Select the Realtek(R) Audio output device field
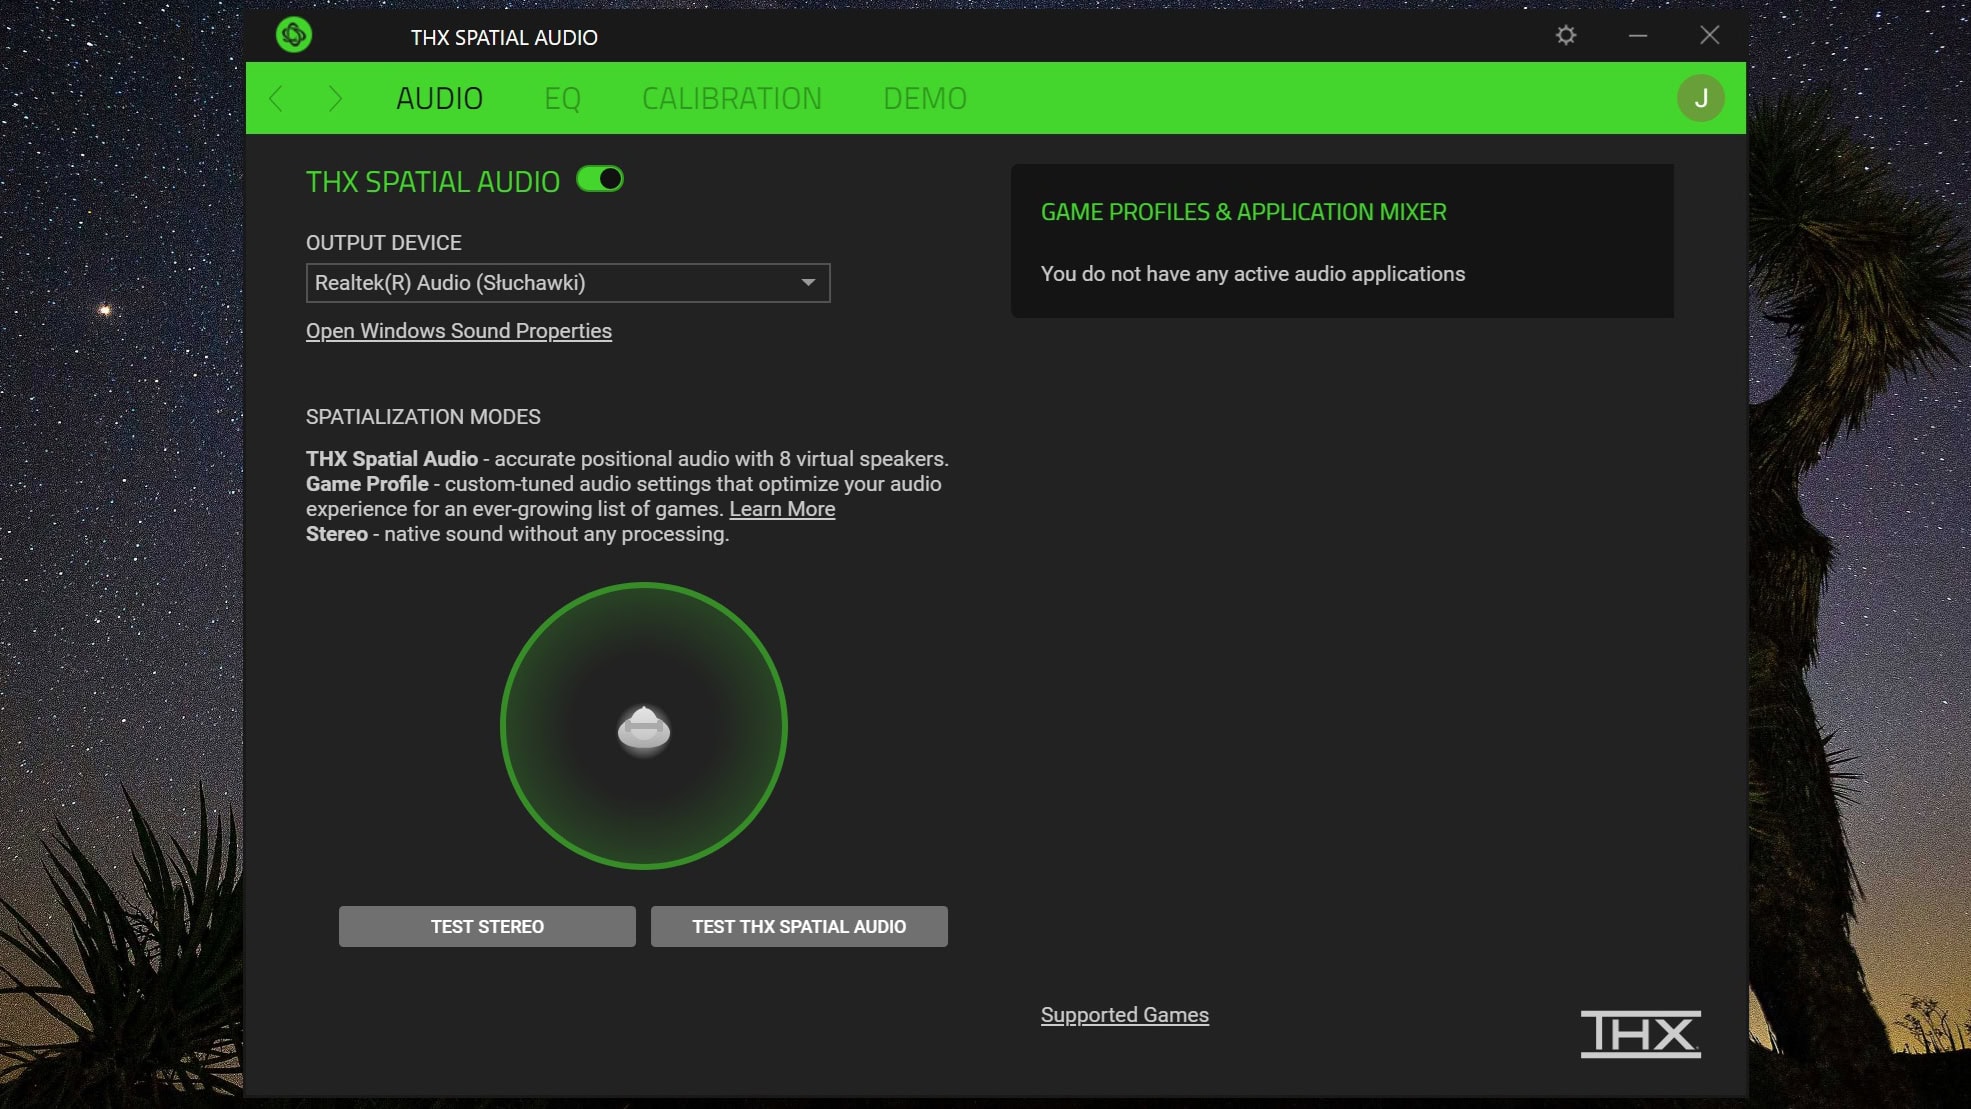The image size is (1971, 1109). [568, 283]
